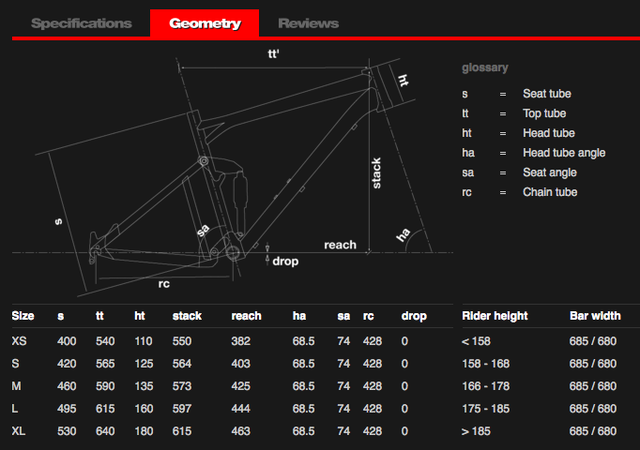Click the 'Rider height' column header
Viewport: 640px width, 450px height.
pos(494,316)
